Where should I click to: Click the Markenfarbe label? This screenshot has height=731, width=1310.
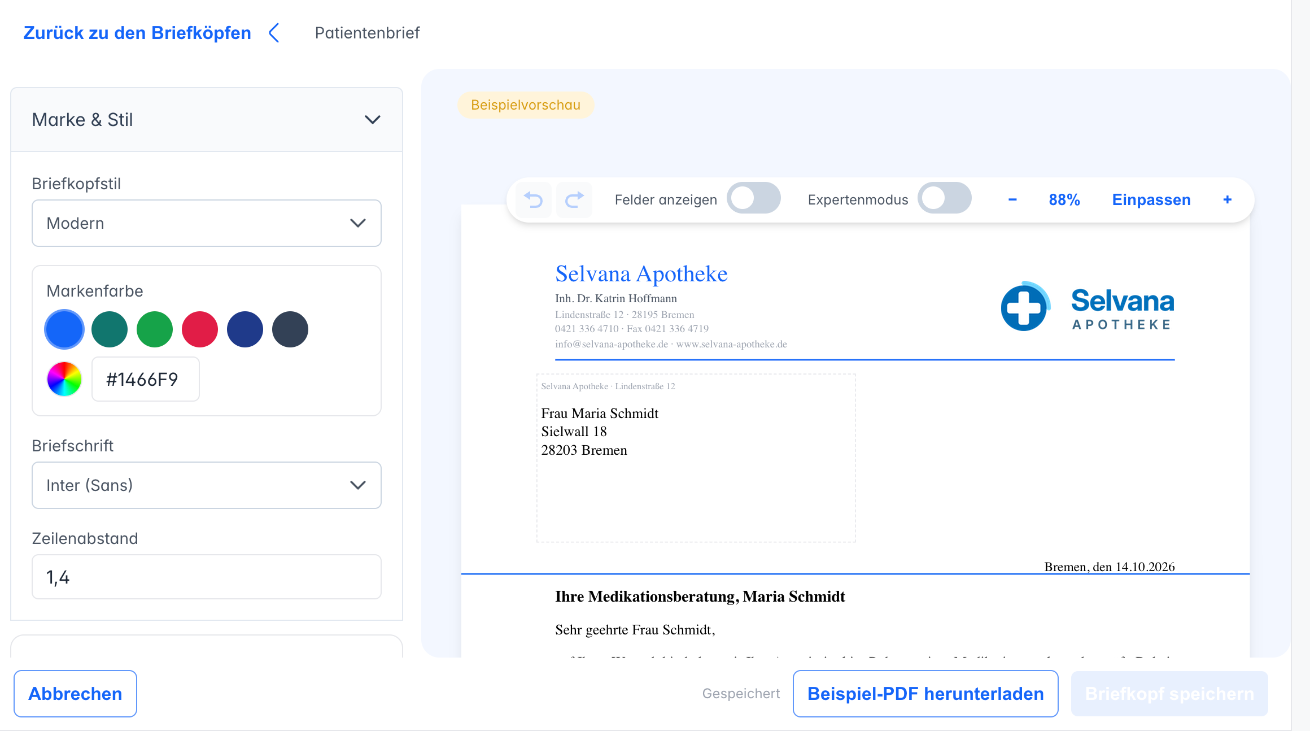click(95, 291)
